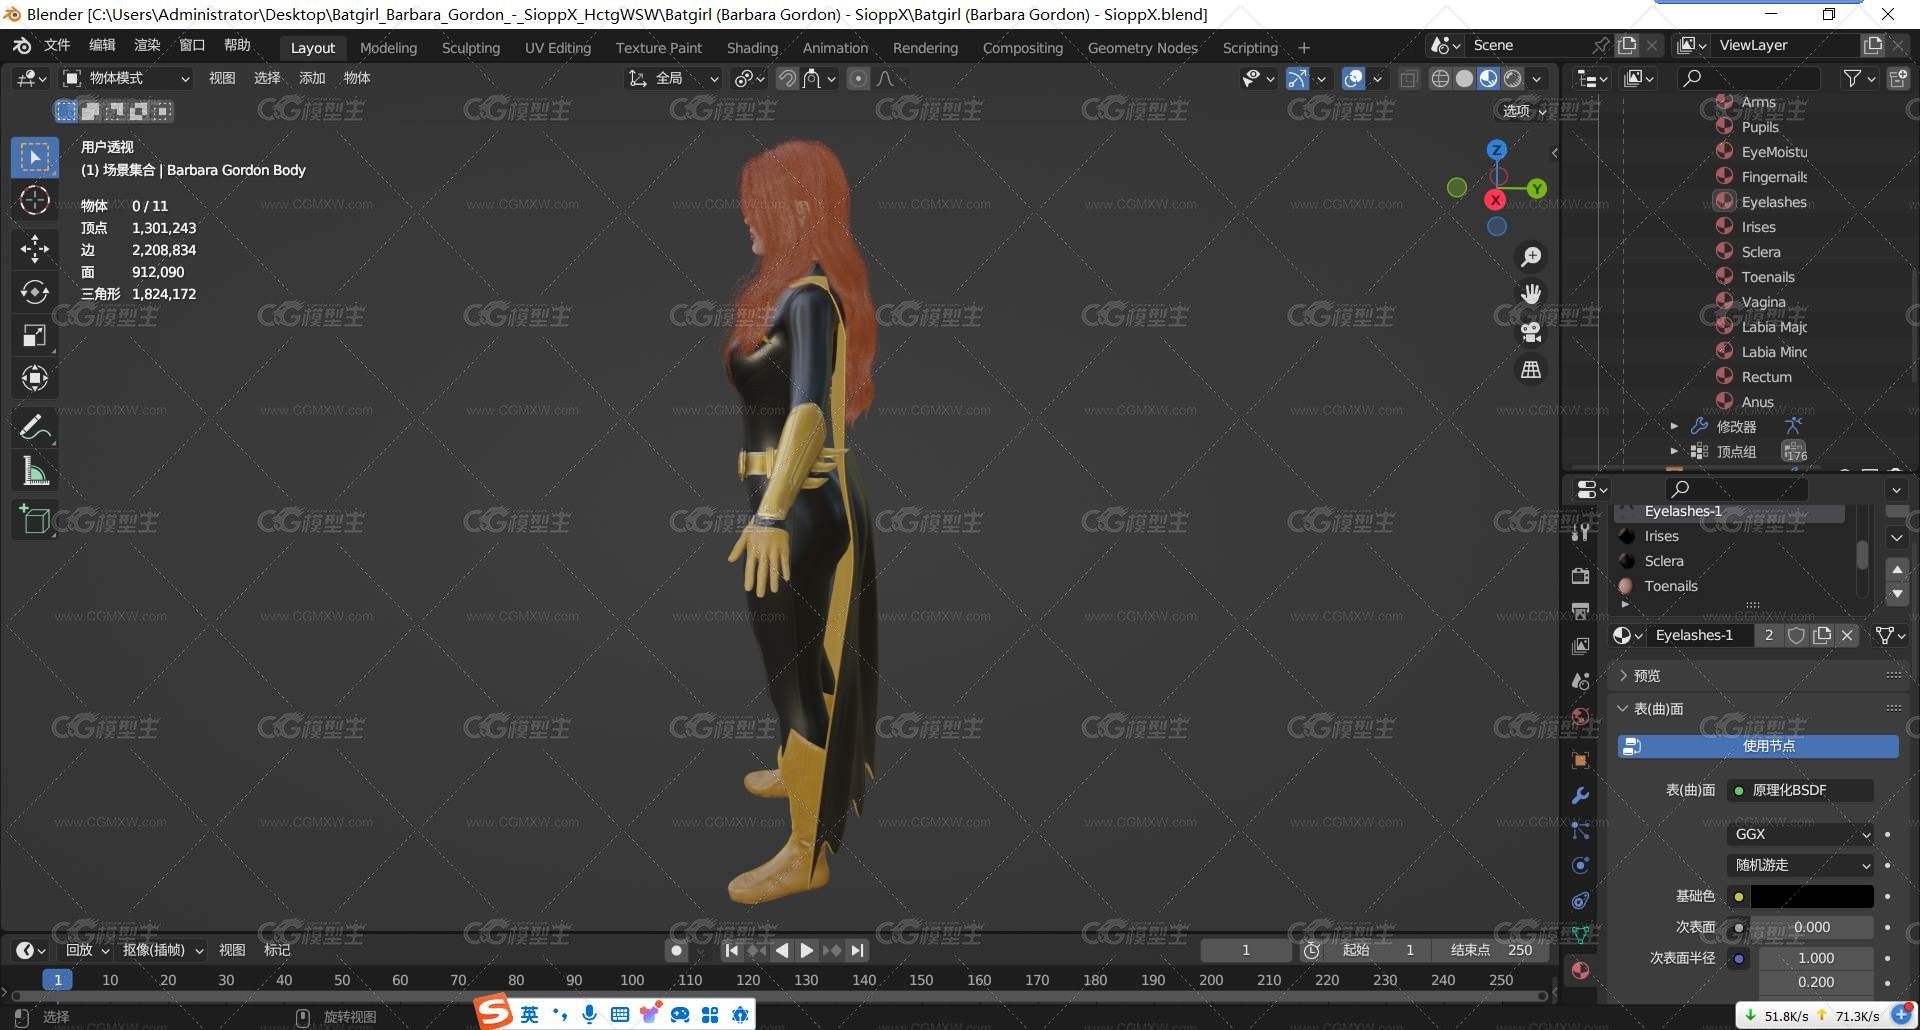The width and height of the screenshot is (1920, 1030).
Task: Switch to material preview shading
Action: coord(1489,79)
